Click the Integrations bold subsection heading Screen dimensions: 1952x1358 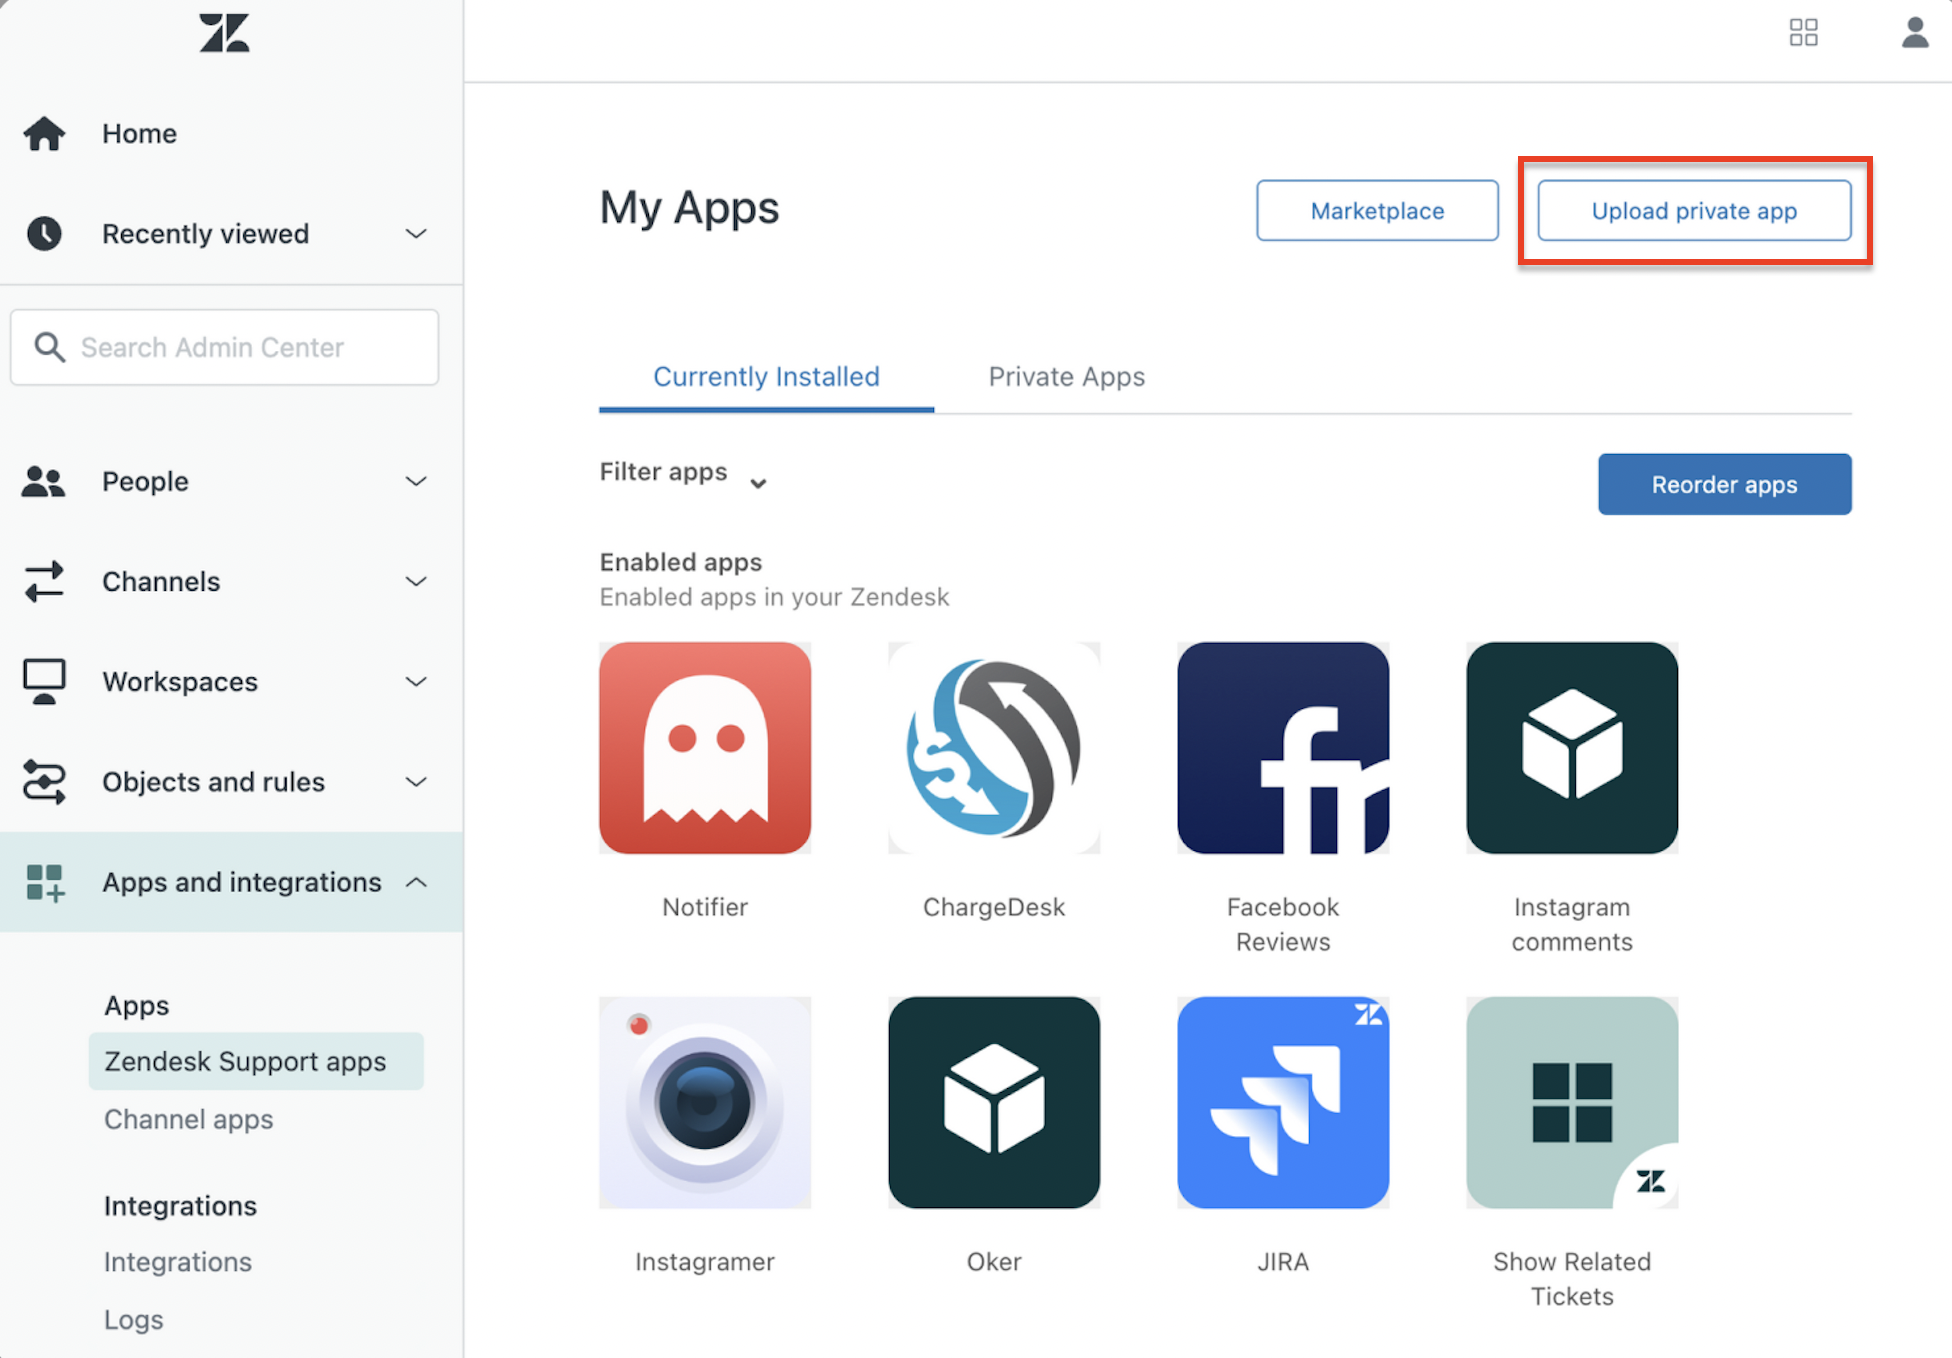tap(180, 1206)
